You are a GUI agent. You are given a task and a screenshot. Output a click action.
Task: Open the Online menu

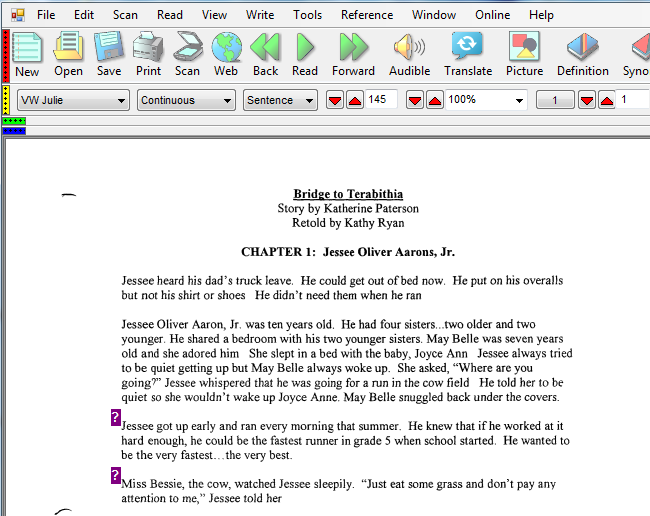pos(492,15)
